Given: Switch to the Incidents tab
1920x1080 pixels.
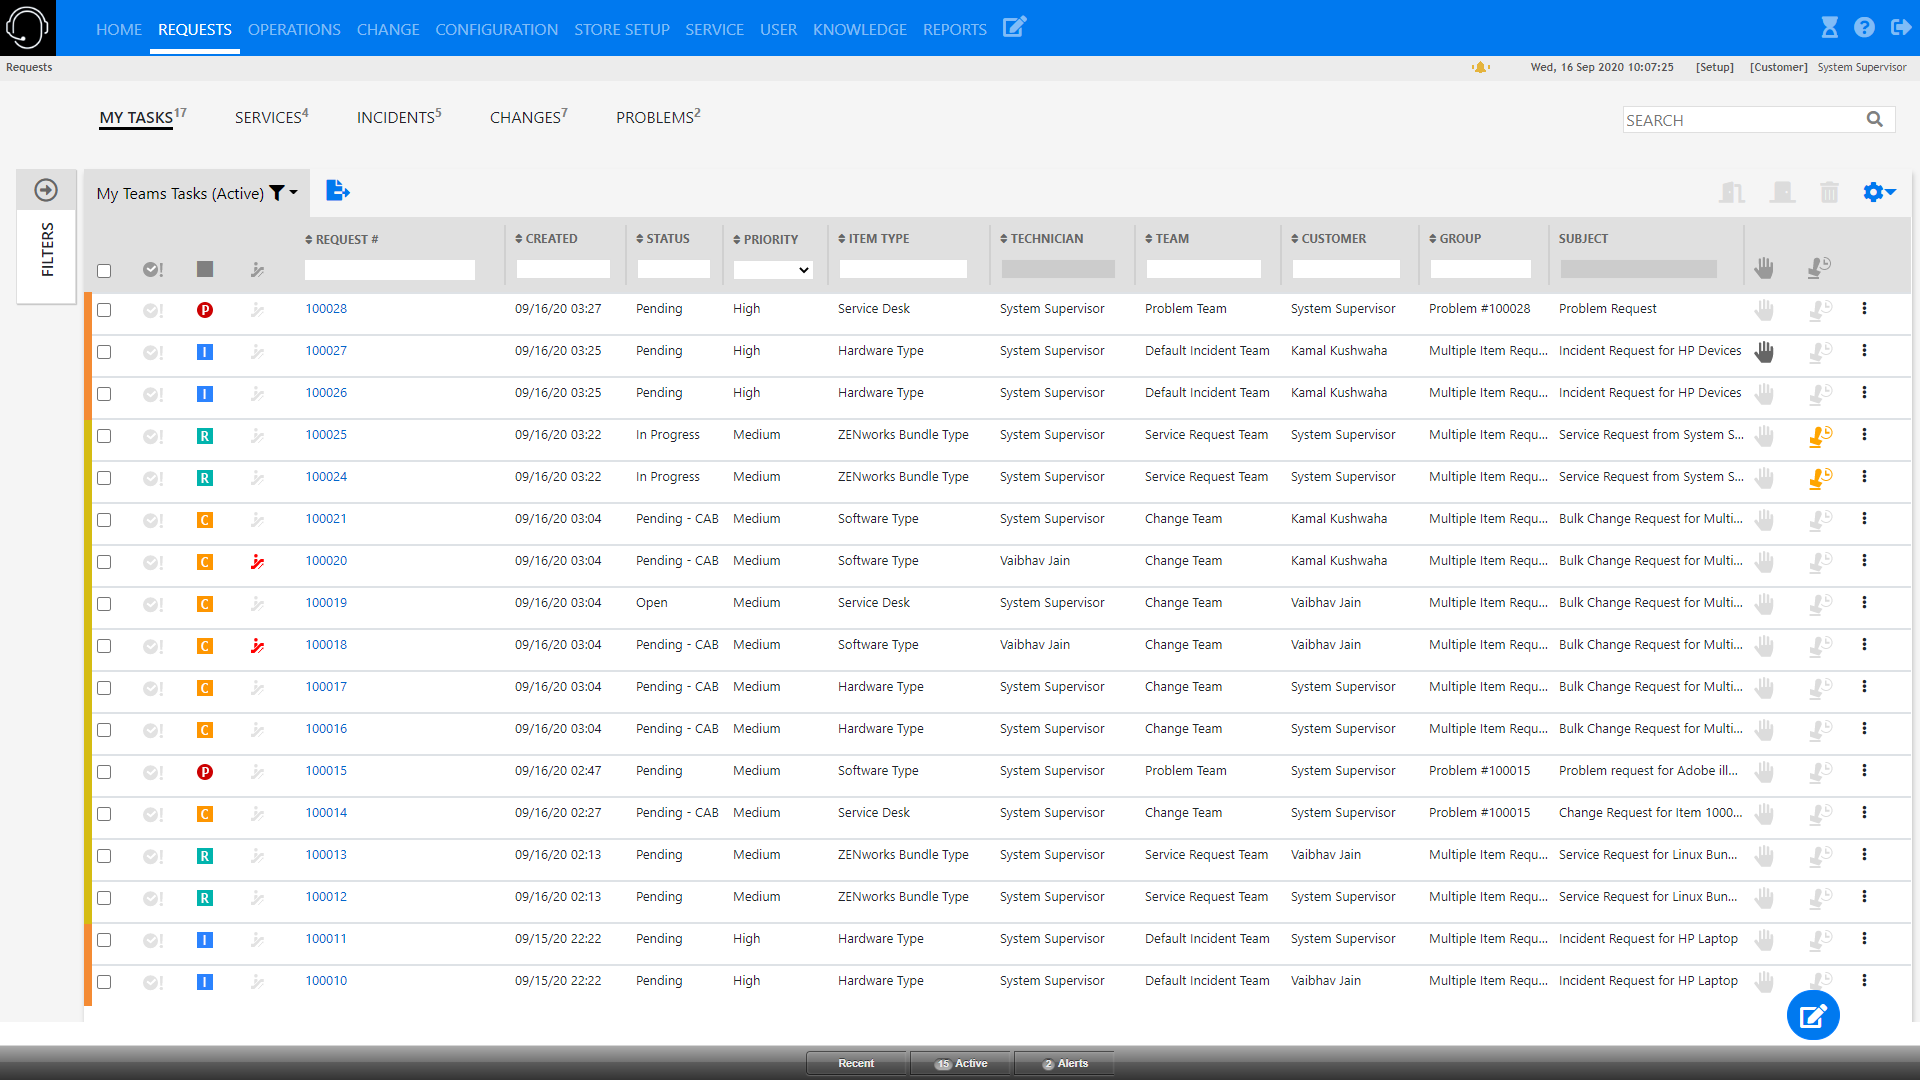Looking at the screenshot, I should 398,118.
